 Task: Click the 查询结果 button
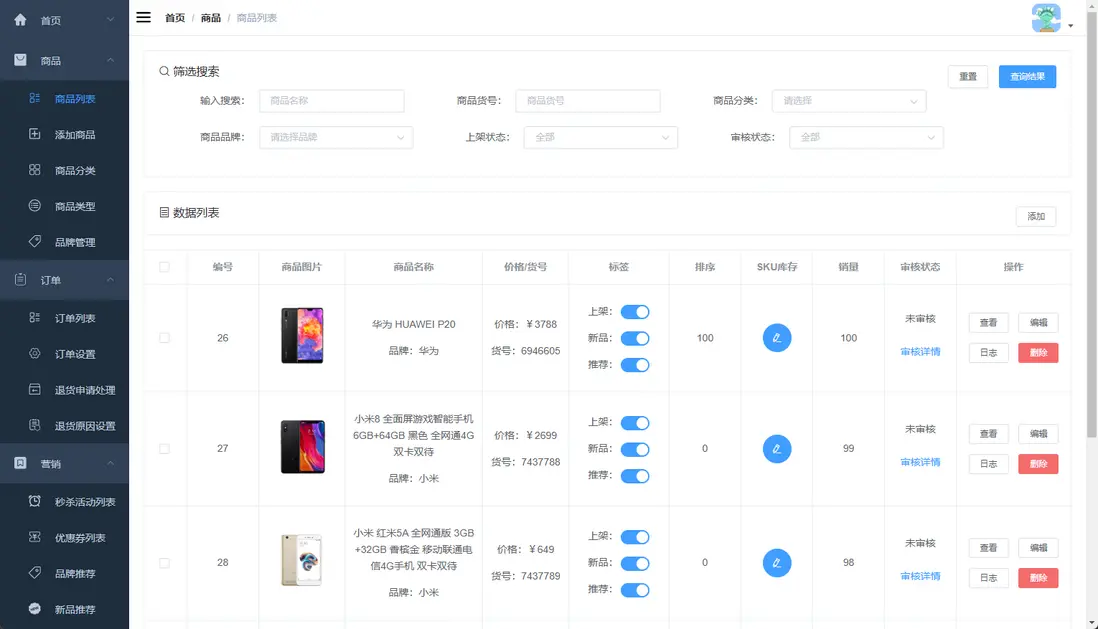pos(1027,76)
